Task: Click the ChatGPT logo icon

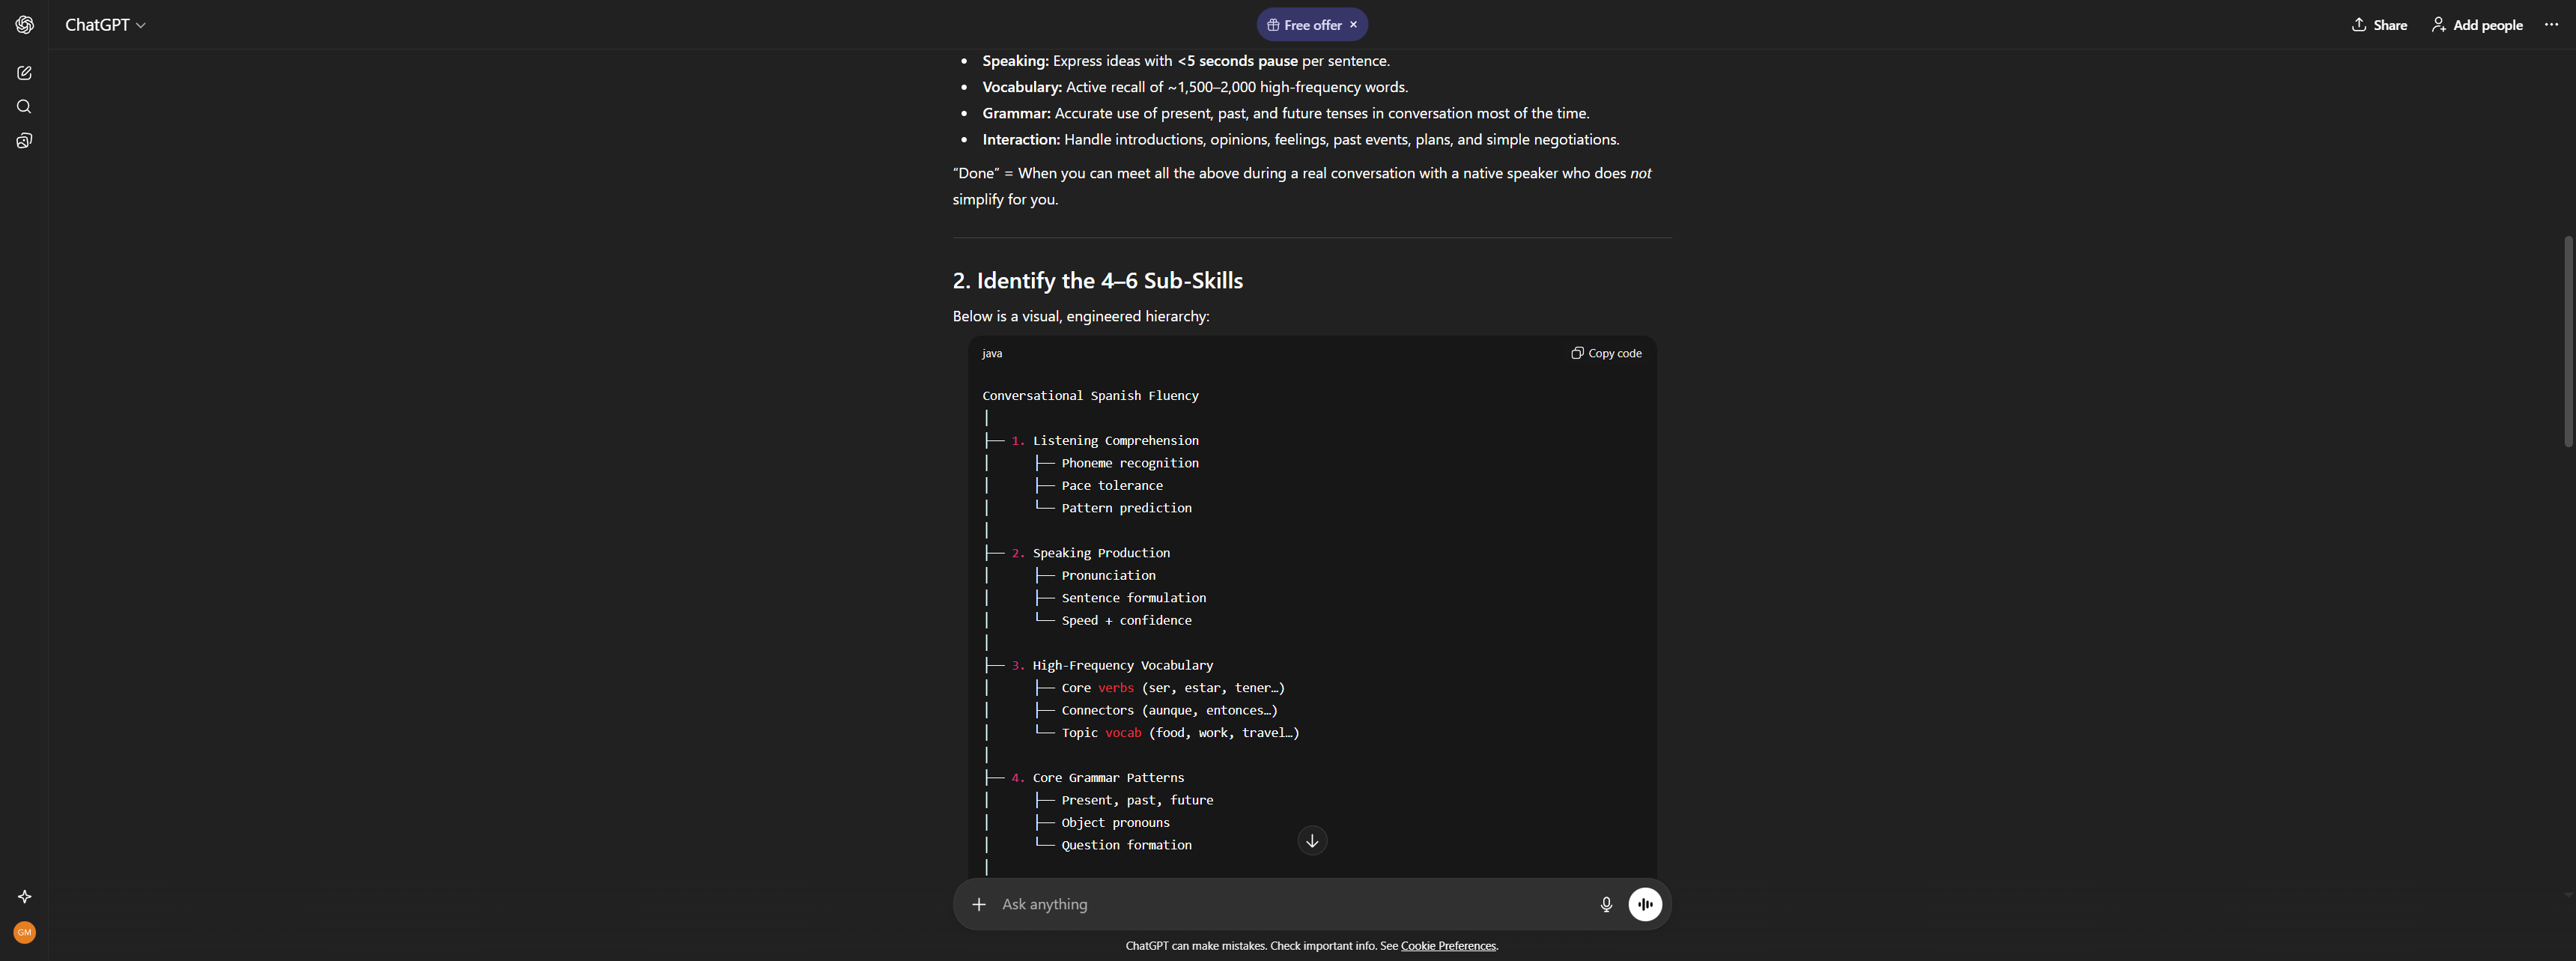Action: coord(25,25)
